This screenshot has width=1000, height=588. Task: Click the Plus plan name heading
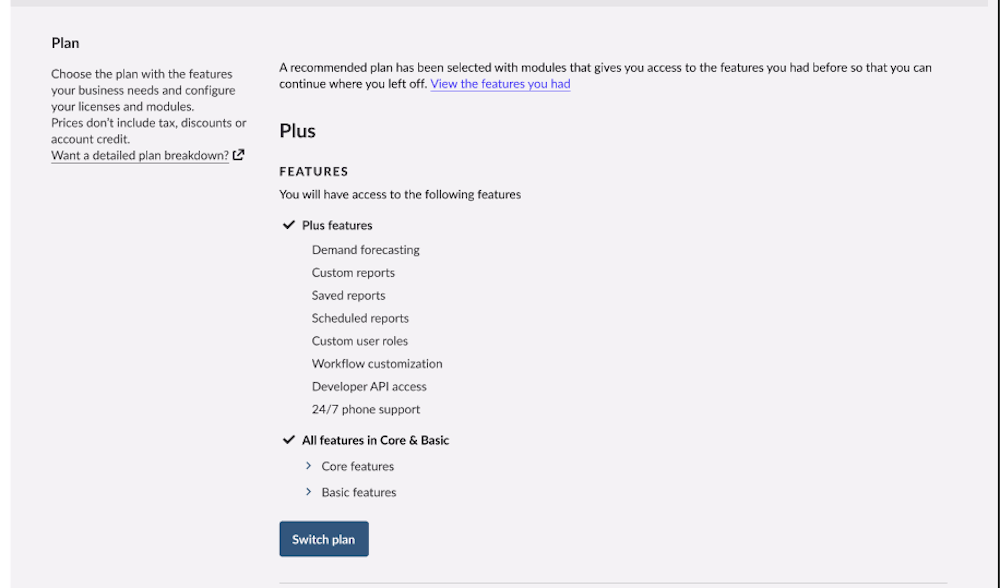coord(298,131)
